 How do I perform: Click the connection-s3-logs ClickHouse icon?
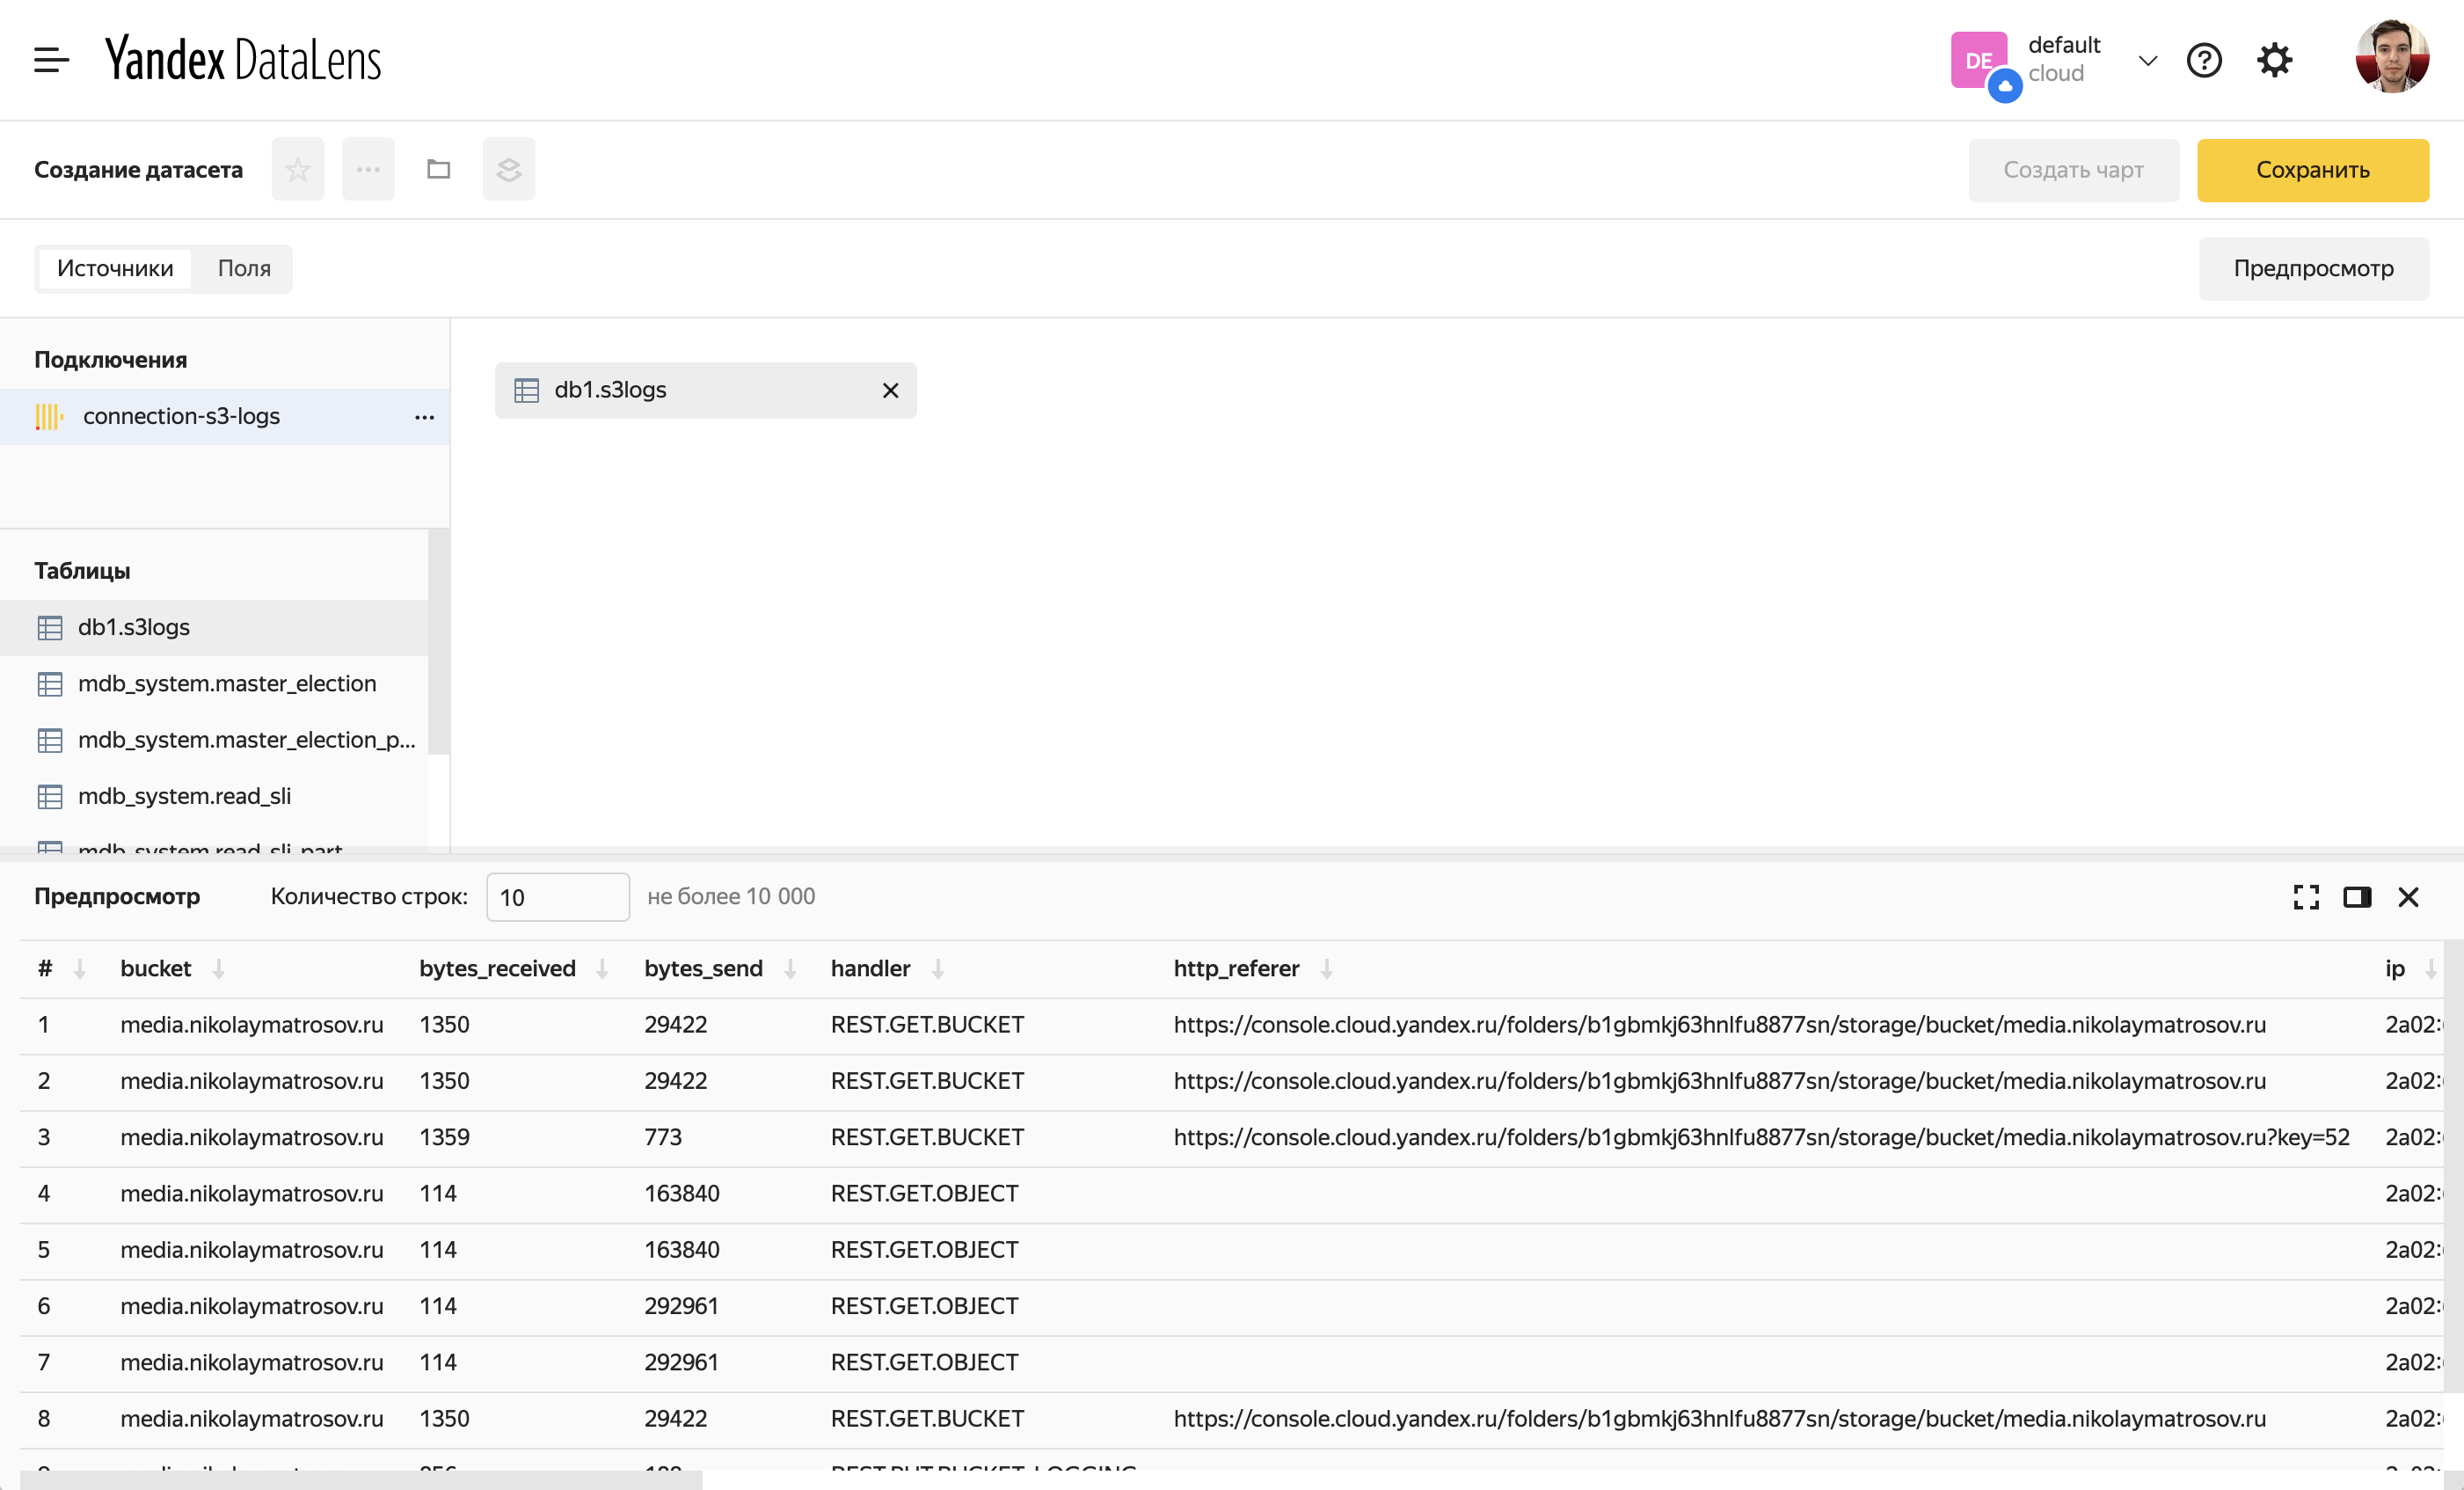pyautogui.click(x=49, y=416)
